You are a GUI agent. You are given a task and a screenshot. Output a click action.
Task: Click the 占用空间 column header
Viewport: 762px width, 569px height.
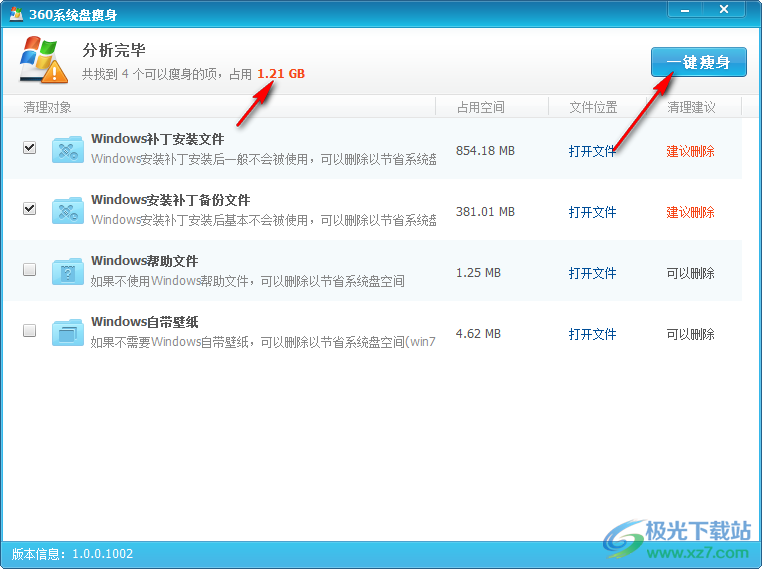tap(480, 107)
